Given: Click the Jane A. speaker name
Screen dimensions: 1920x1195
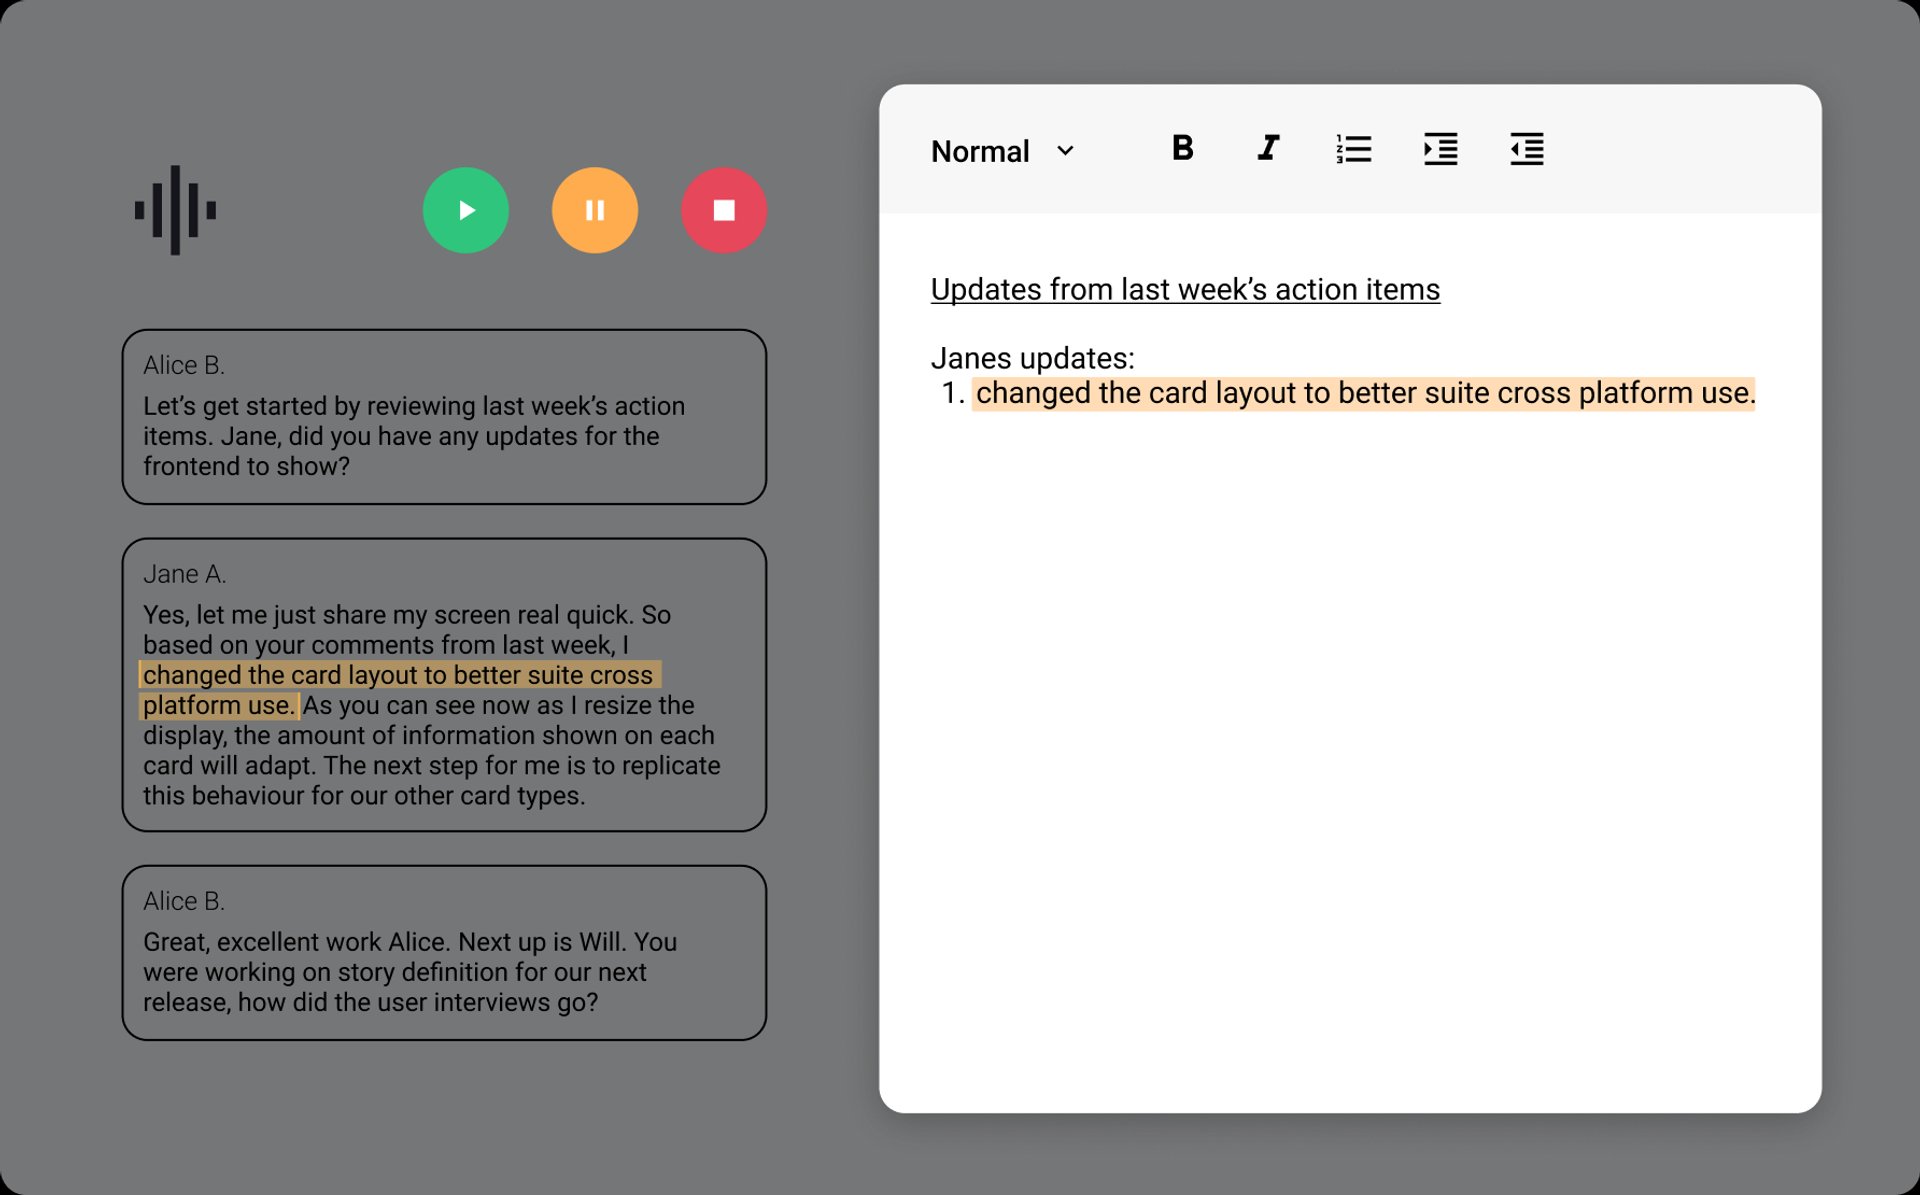Looking at the screenshot, I should point(185,574).
